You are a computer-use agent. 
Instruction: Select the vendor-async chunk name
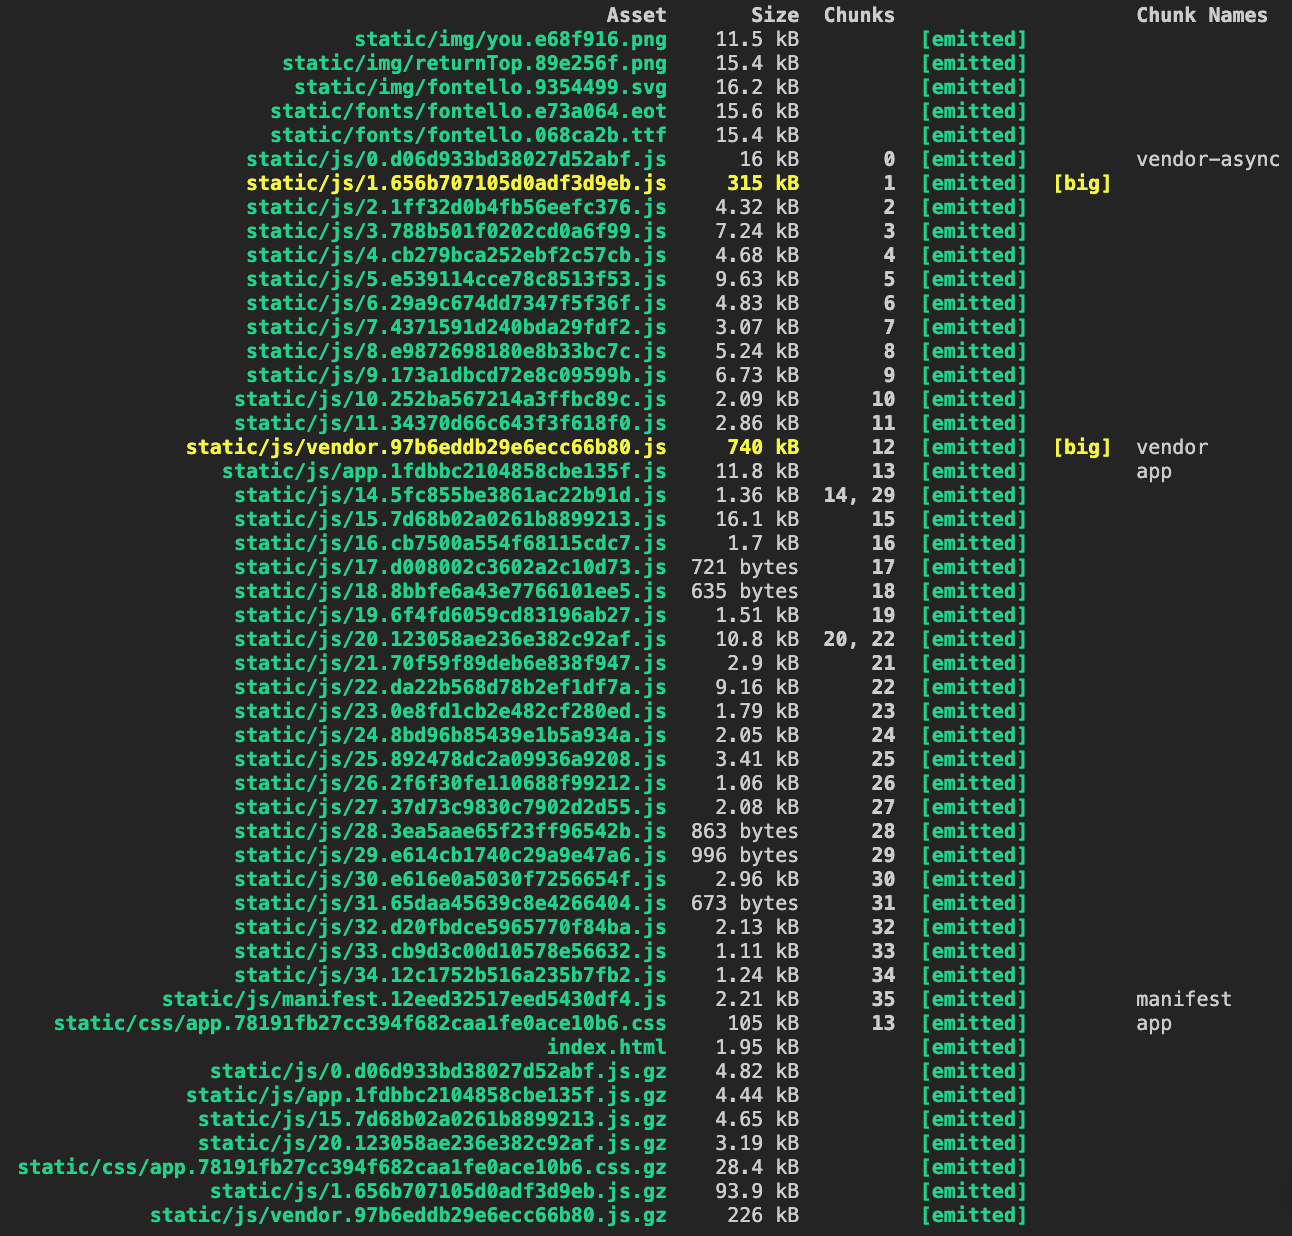[x=1207, y=159]
